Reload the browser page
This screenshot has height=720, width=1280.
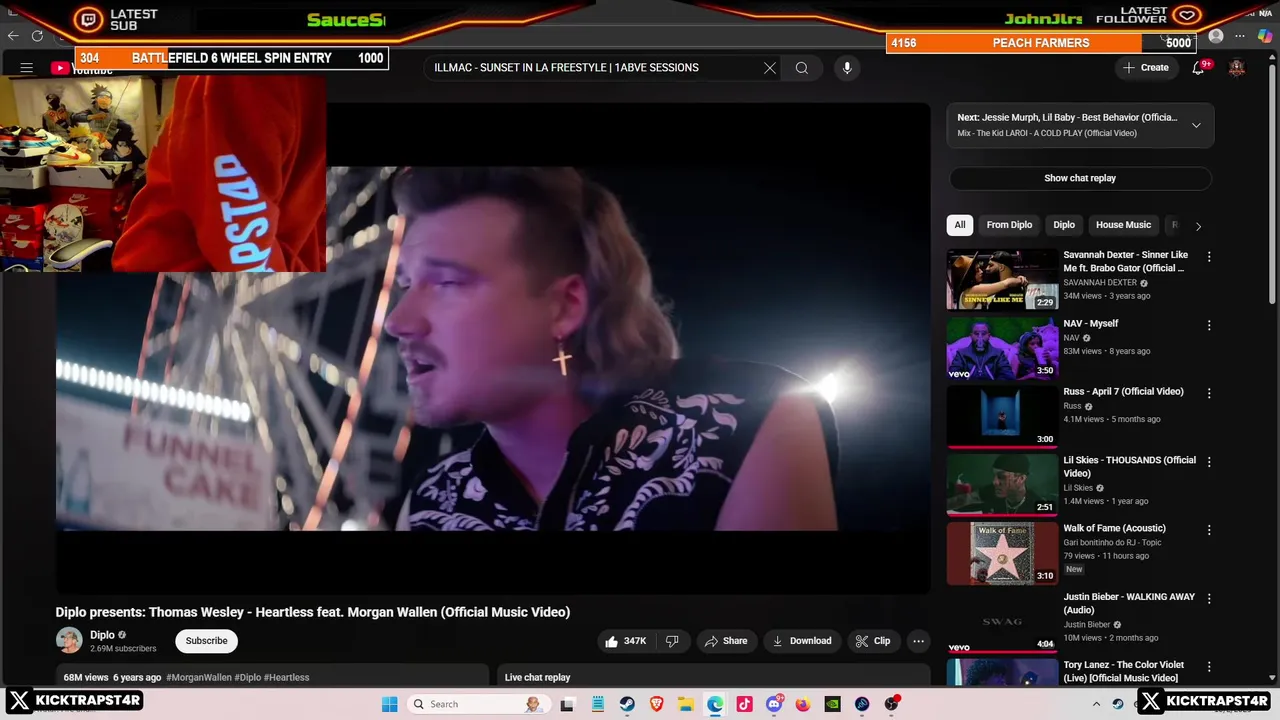click(37, 36)
